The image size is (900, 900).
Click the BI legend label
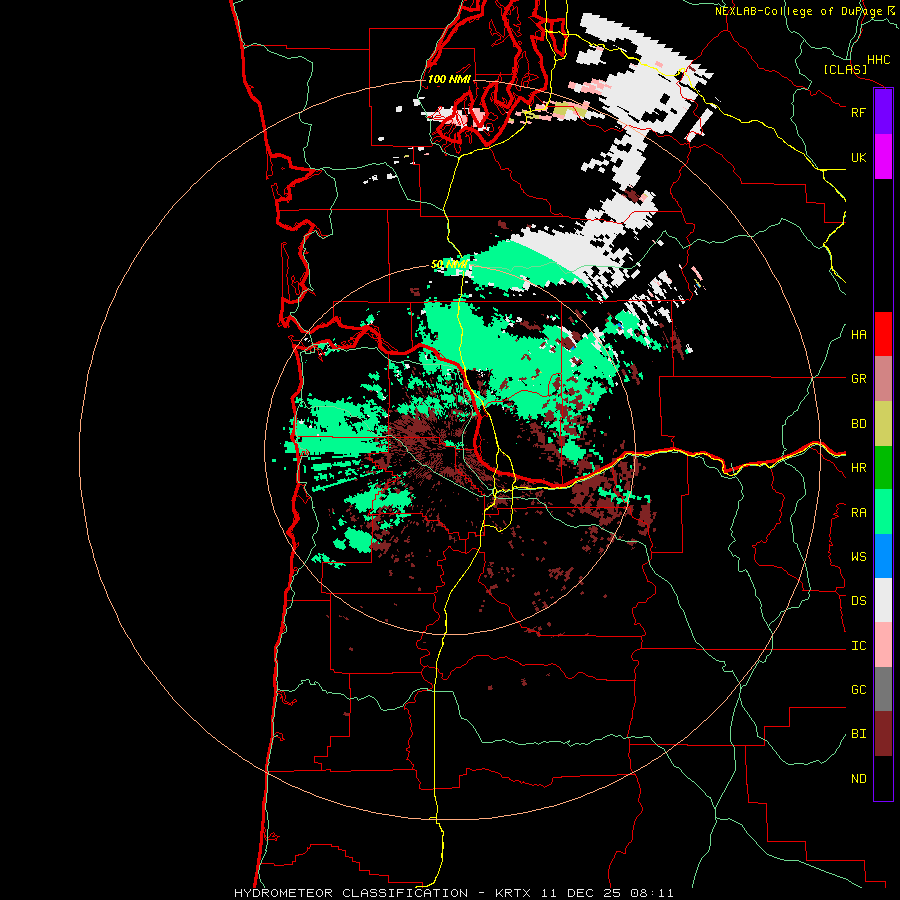858,734
